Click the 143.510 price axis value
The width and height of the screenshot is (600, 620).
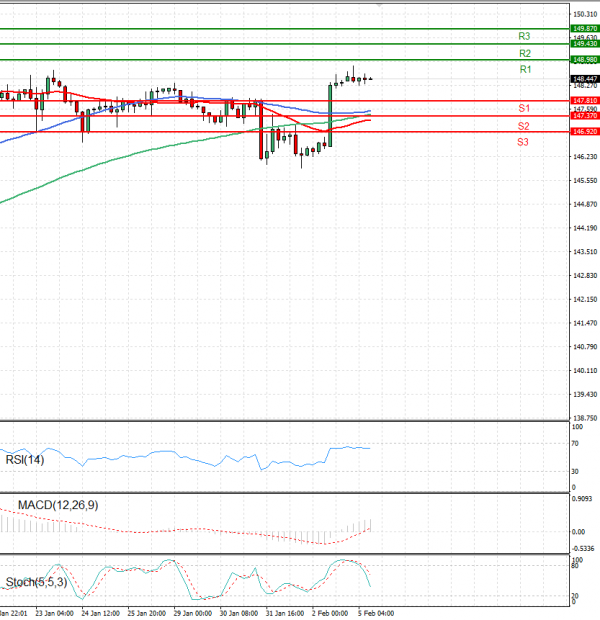point(585,252)
